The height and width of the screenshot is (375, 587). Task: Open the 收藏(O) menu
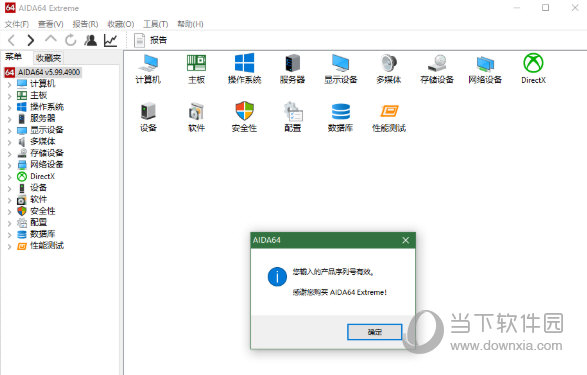pos(121,24)
